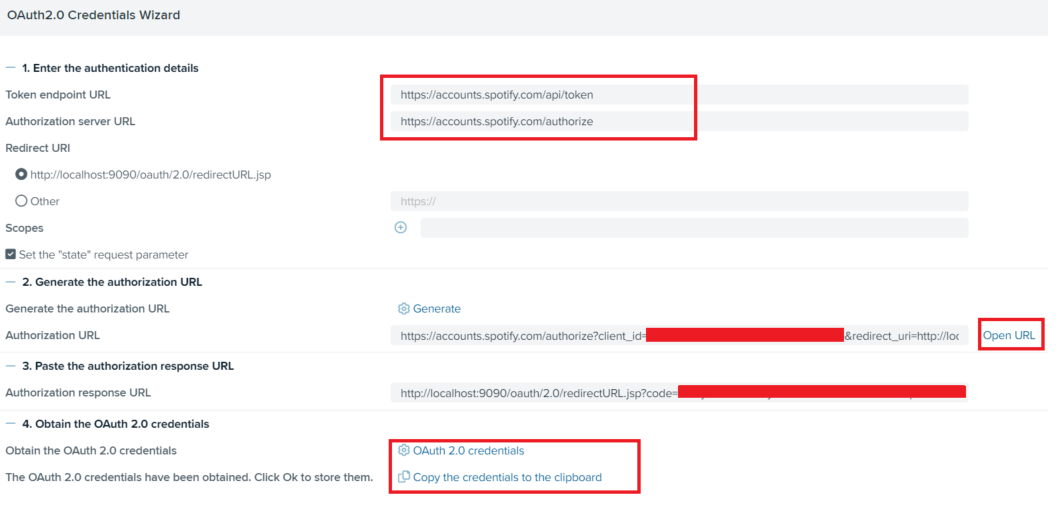Image resolution: width=1056 pixels, height=505 pixels.
Task: Click the Authorization URL text field
Action: pos(679,335)
